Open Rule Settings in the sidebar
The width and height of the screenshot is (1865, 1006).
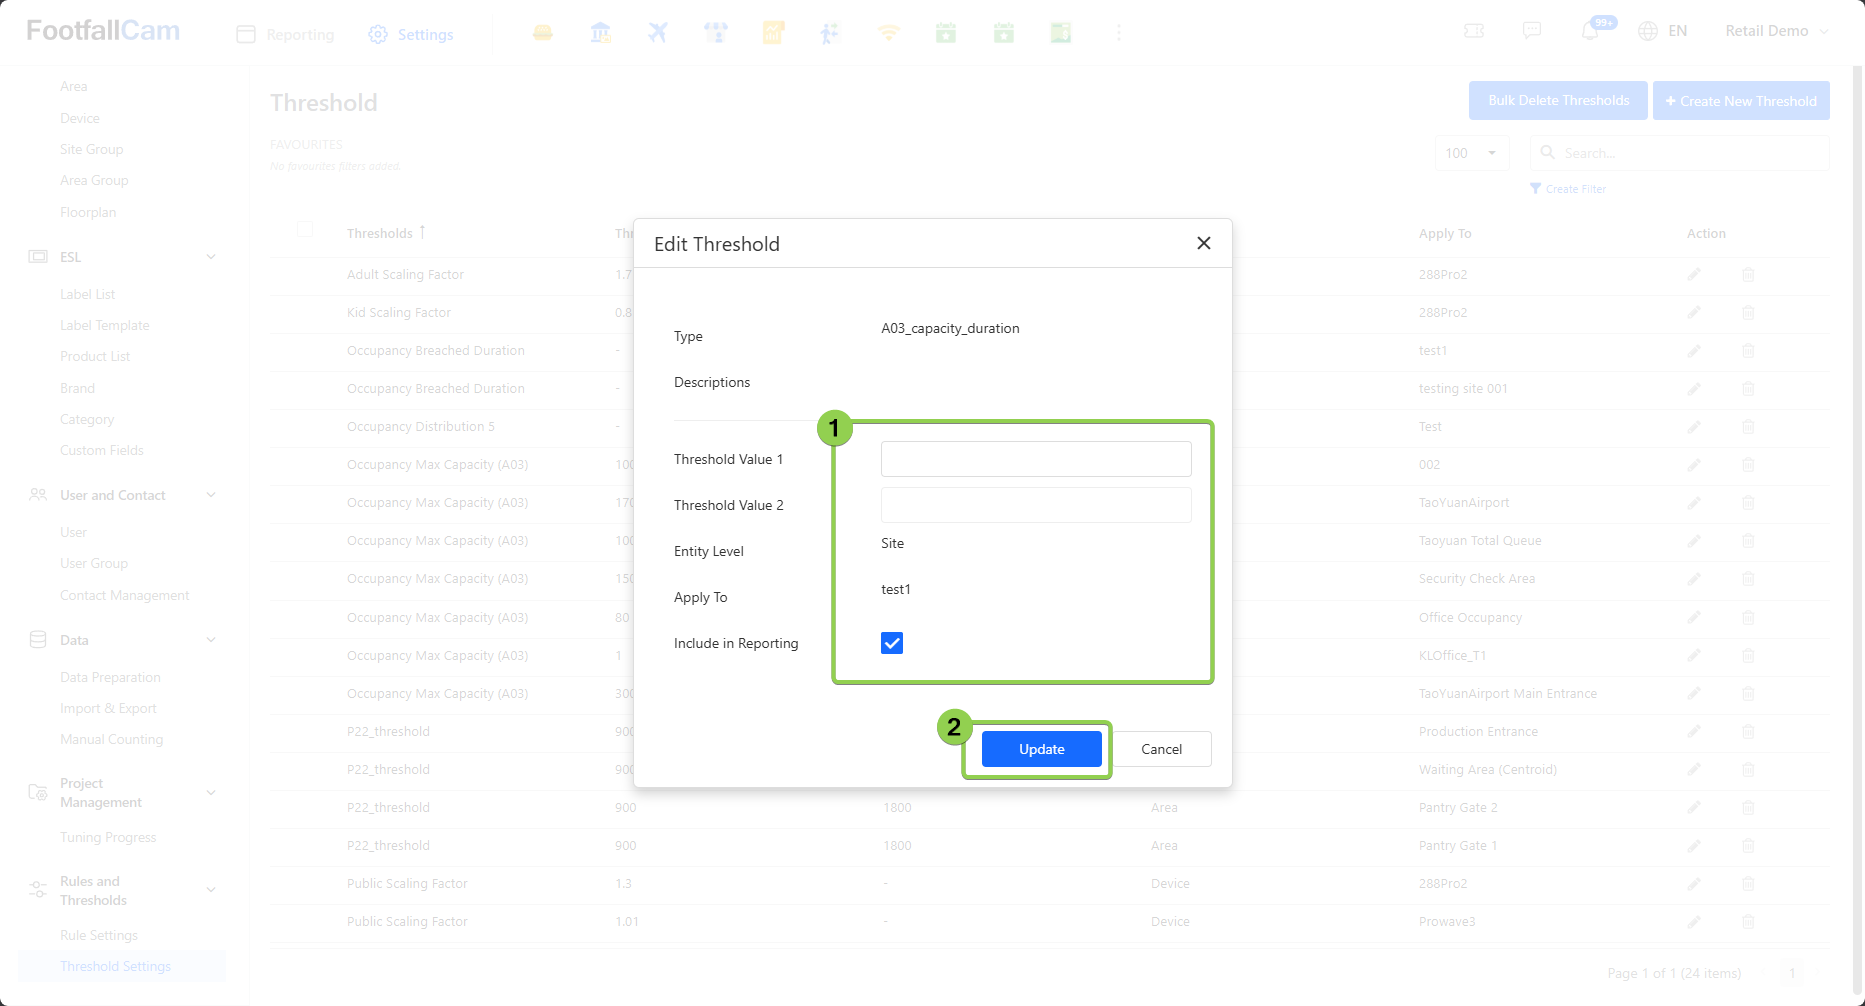point(99,935)
